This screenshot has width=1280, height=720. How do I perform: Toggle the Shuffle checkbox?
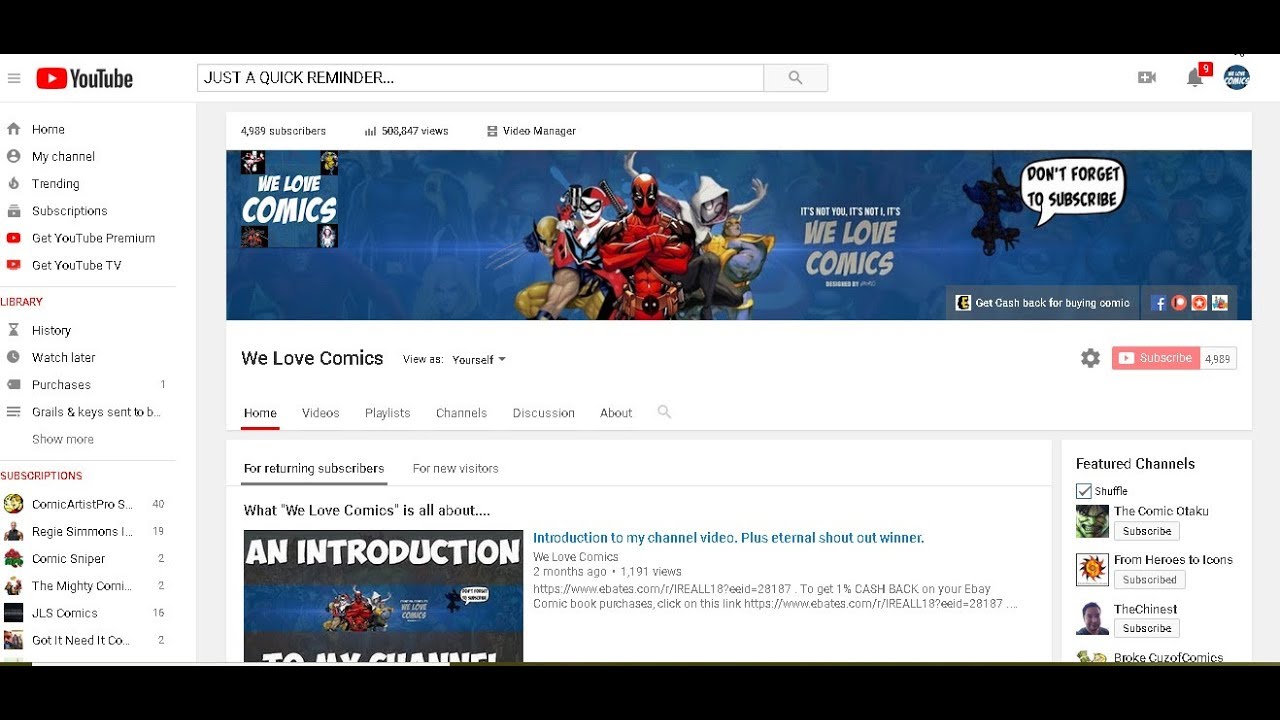pyautogui.click(x=1084, y=491)
